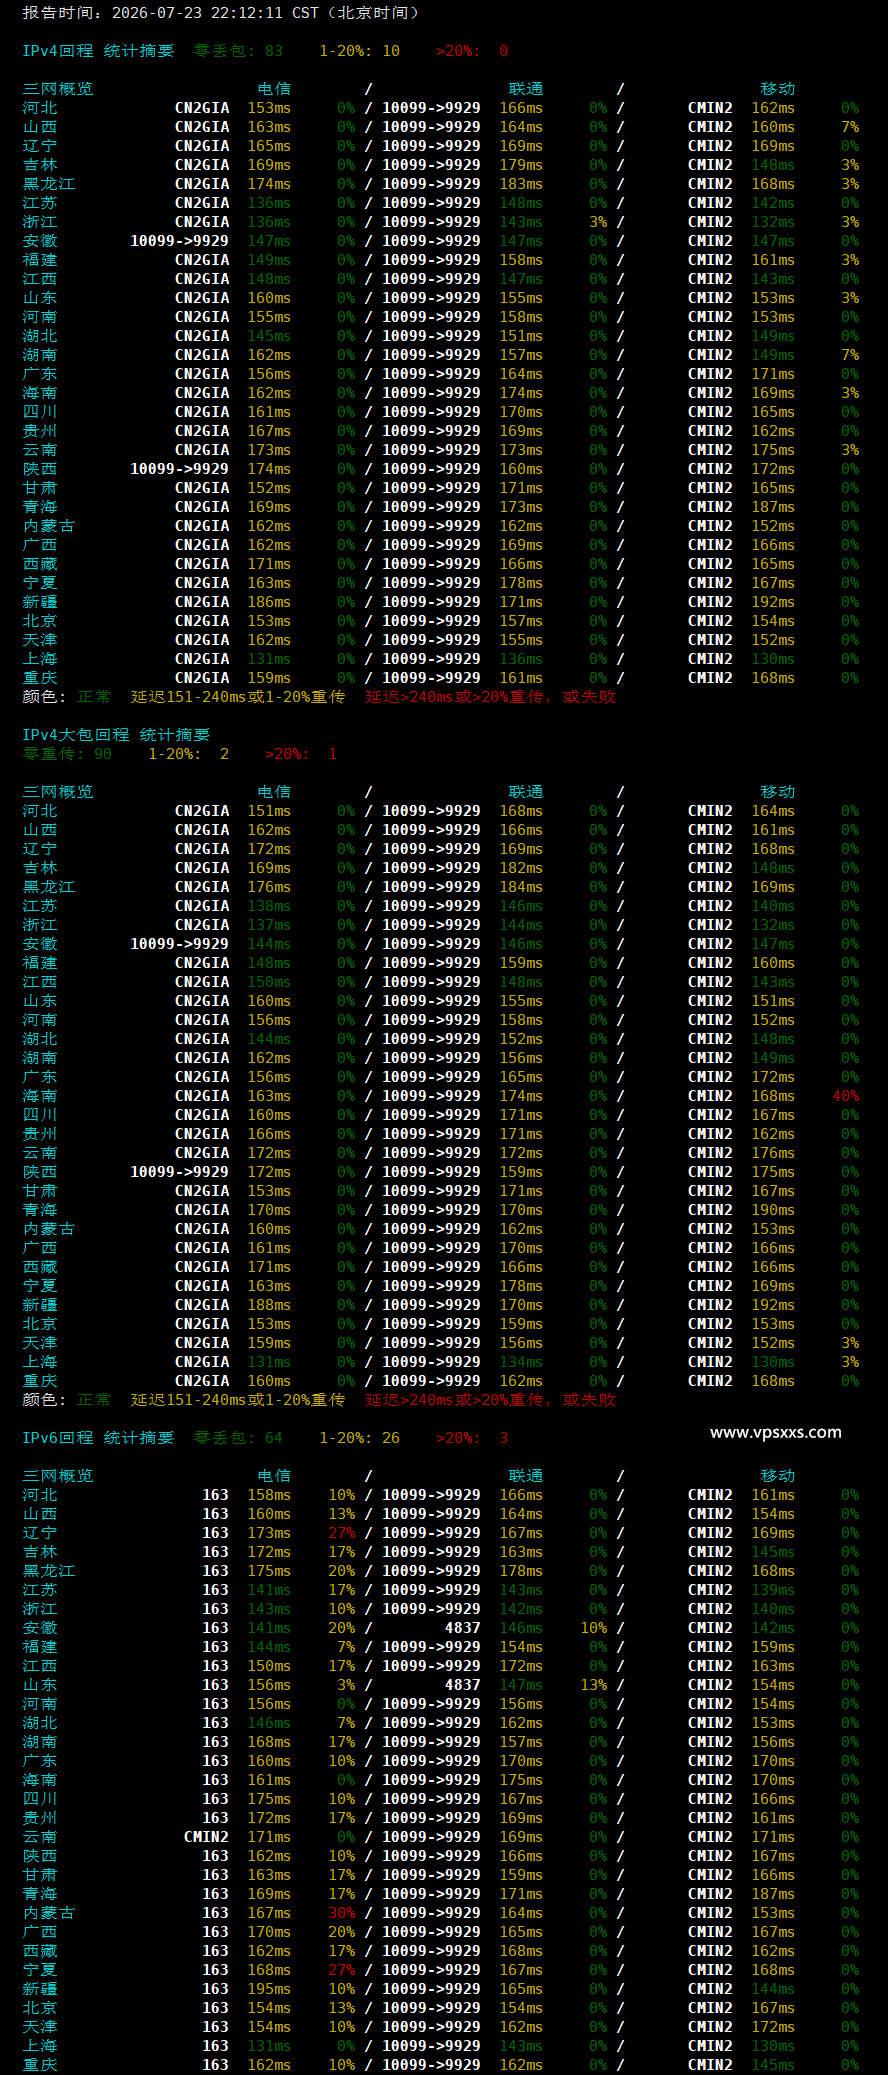Viewport: 888px width, 2075px height.
Task: Click 上海 mobile "130ms" in IPv4回程
Action: [773, 659]
